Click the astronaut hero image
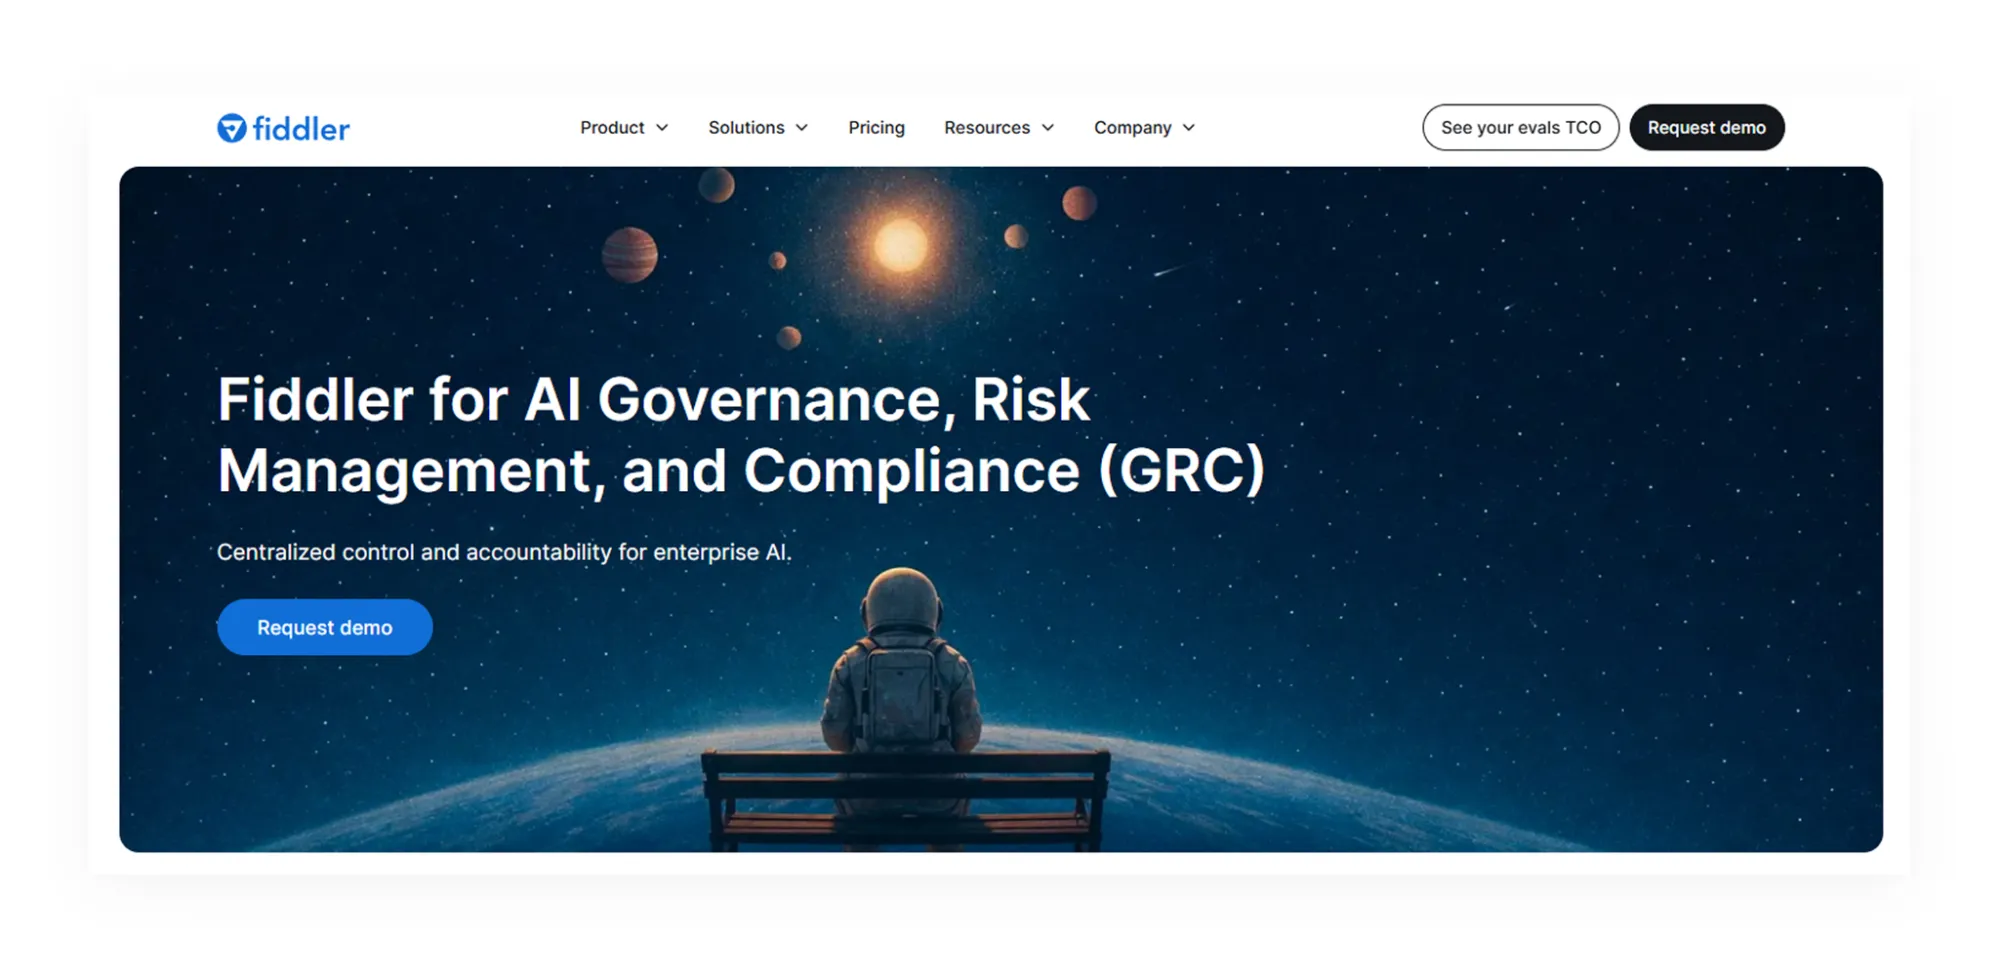 point(1001,509)
